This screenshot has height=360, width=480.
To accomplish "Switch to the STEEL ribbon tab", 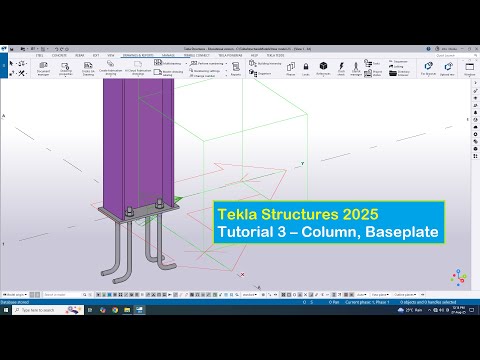I will 39,55.
